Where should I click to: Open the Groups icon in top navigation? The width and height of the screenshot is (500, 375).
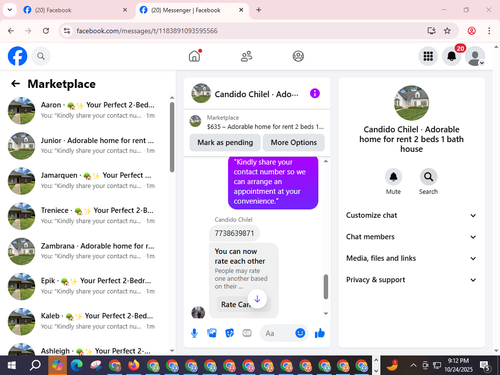point(298,56)
